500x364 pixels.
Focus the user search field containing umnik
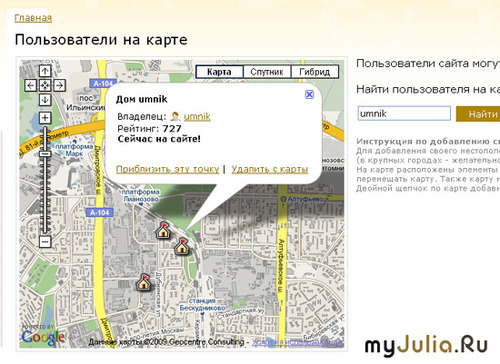[404, 113]
